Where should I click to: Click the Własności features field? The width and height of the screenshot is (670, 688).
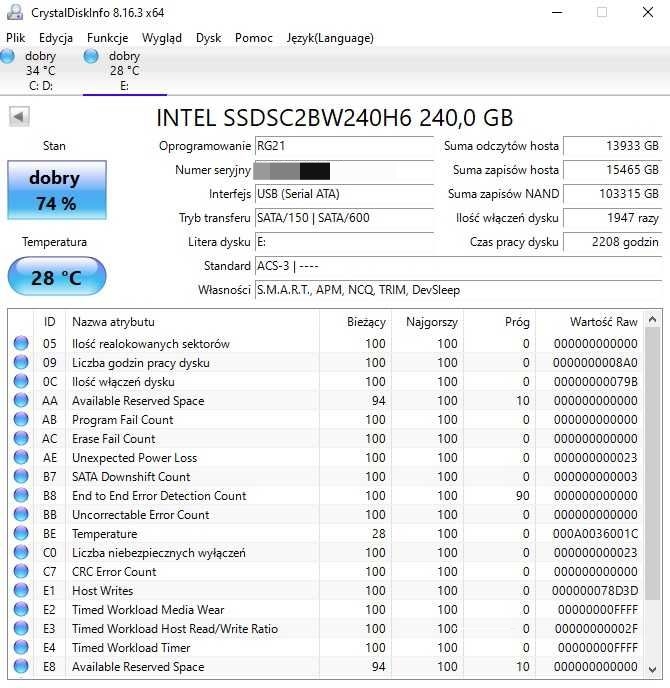(459, 290)
